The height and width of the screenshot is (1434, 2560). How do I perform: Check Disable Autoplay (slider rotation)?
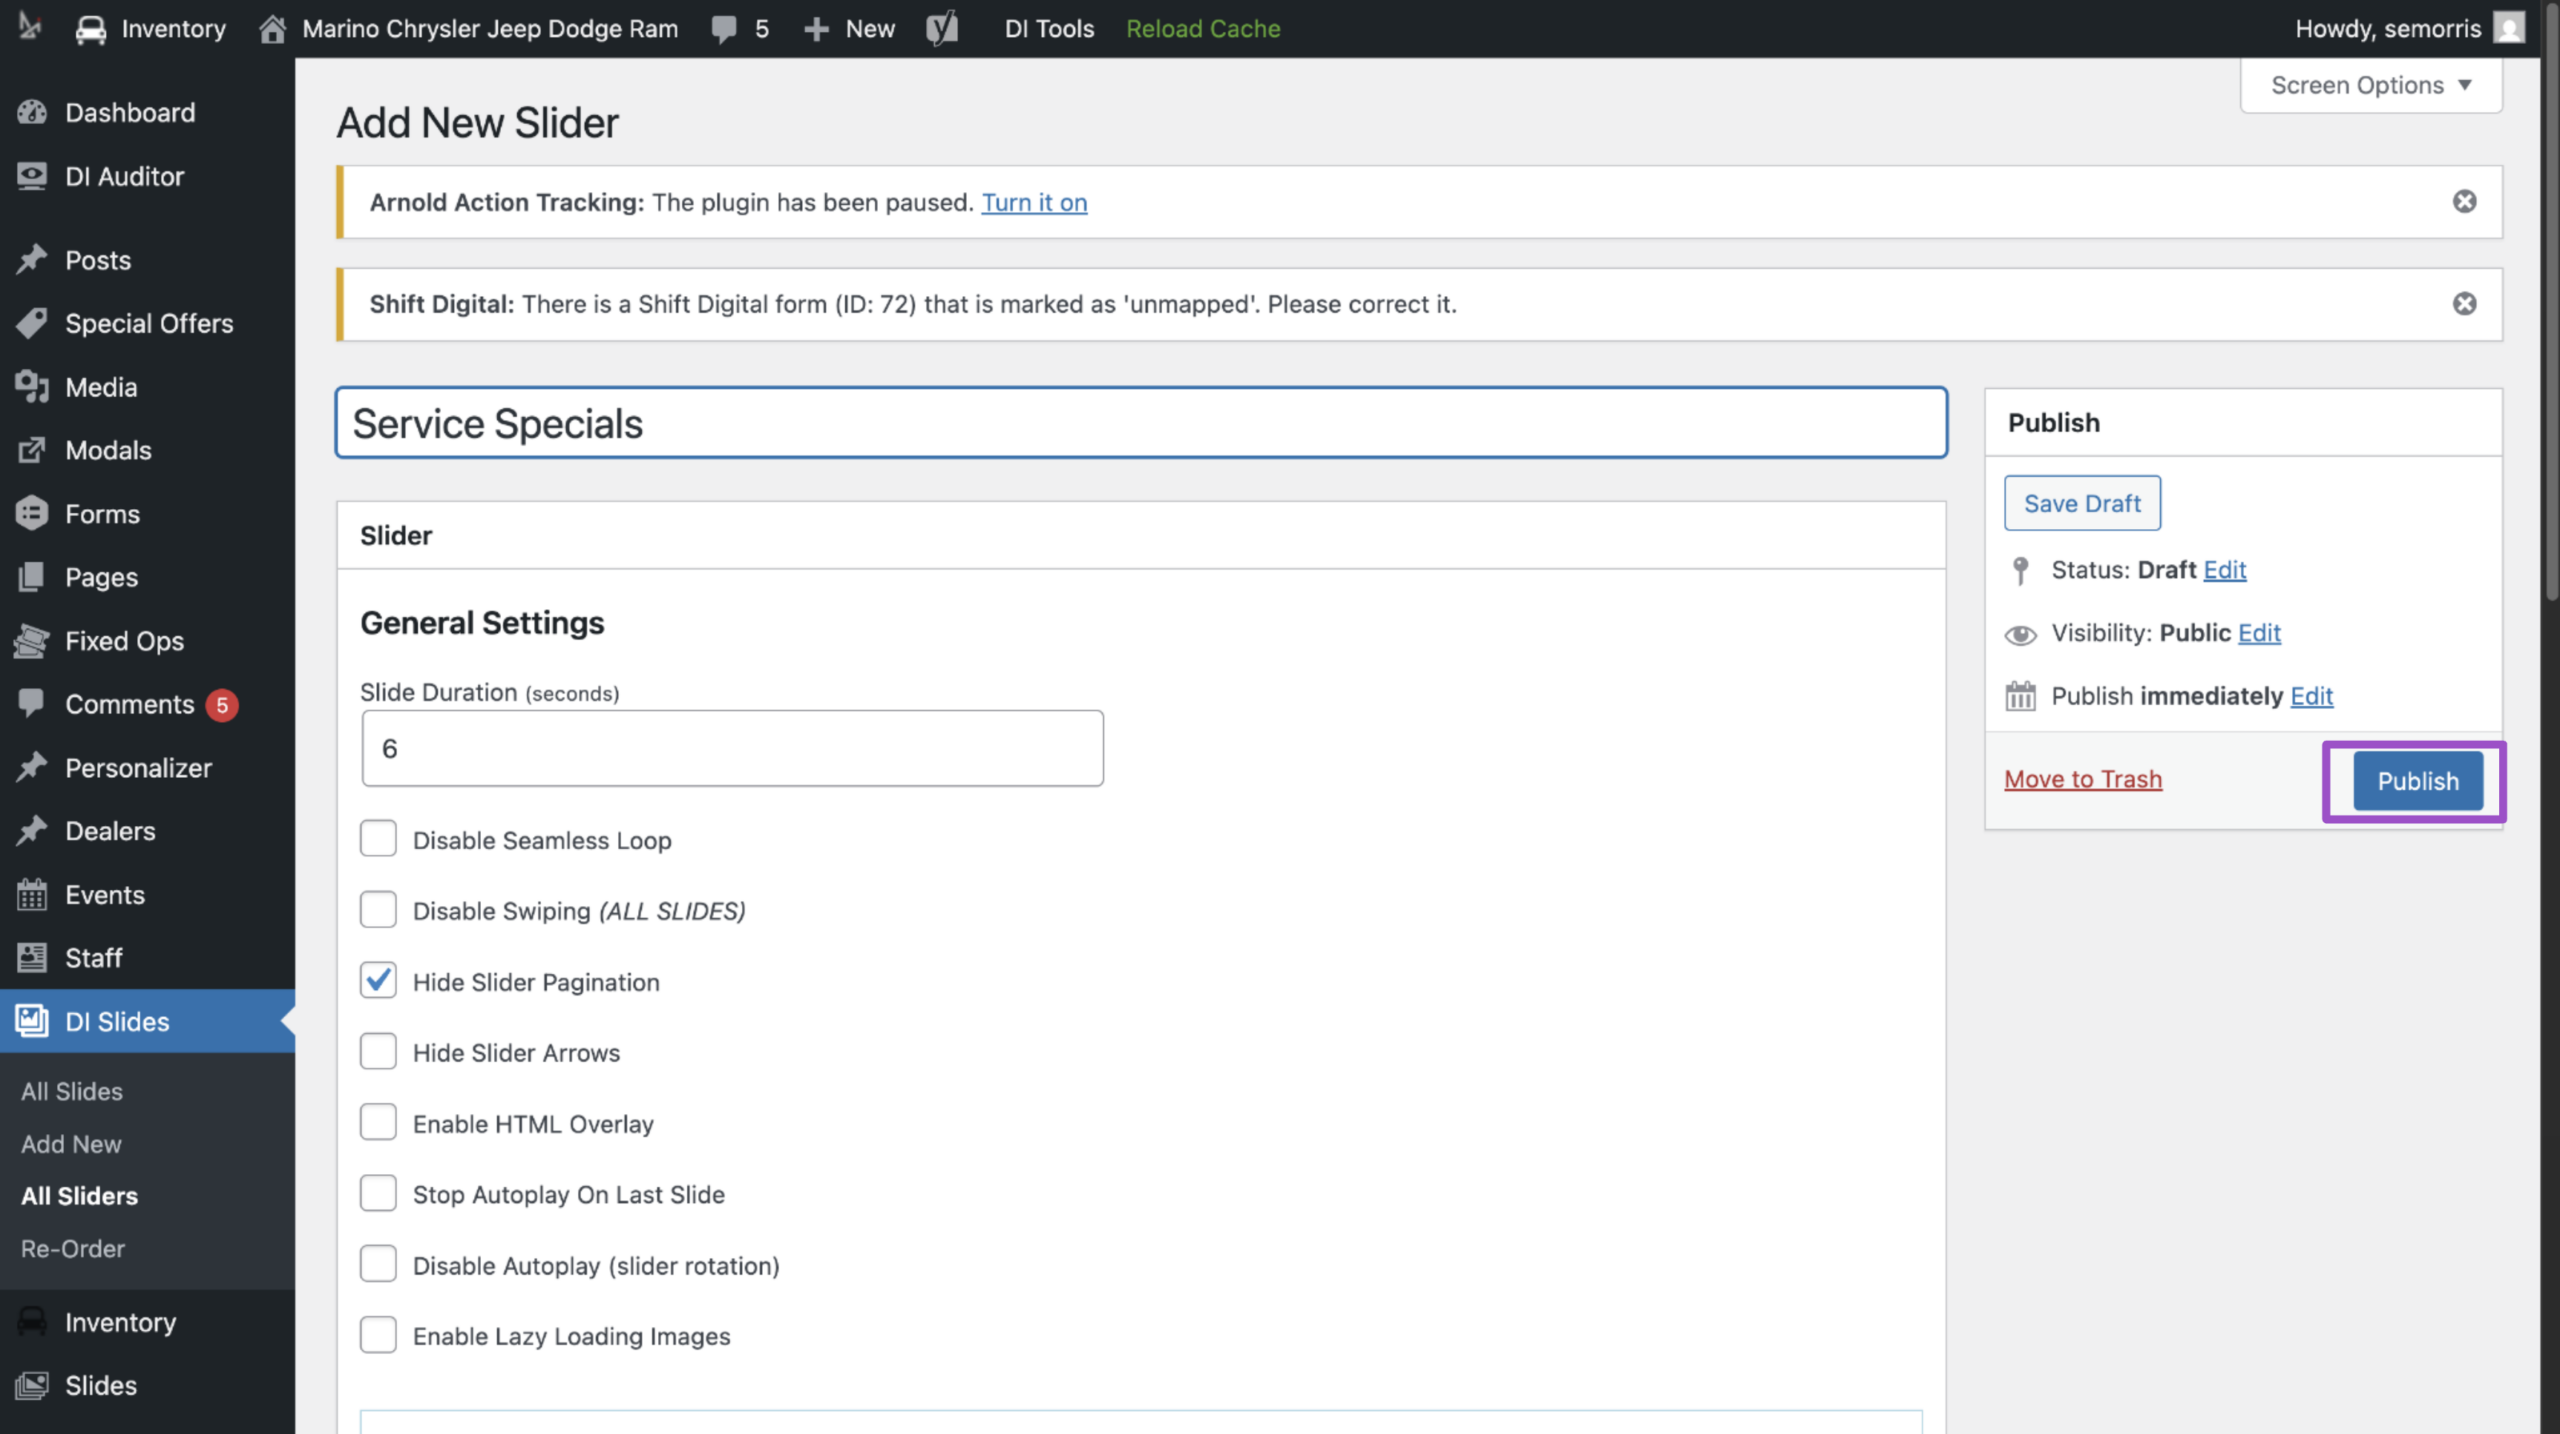tap(378, 1264)
